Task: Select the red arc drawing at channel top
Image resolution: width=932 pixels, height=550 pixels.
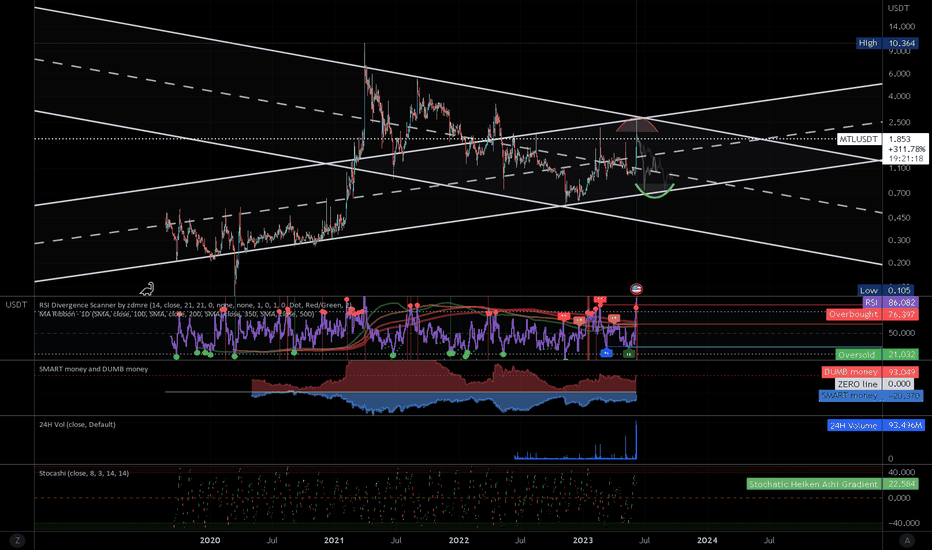Action: click(x=637, y=124)
